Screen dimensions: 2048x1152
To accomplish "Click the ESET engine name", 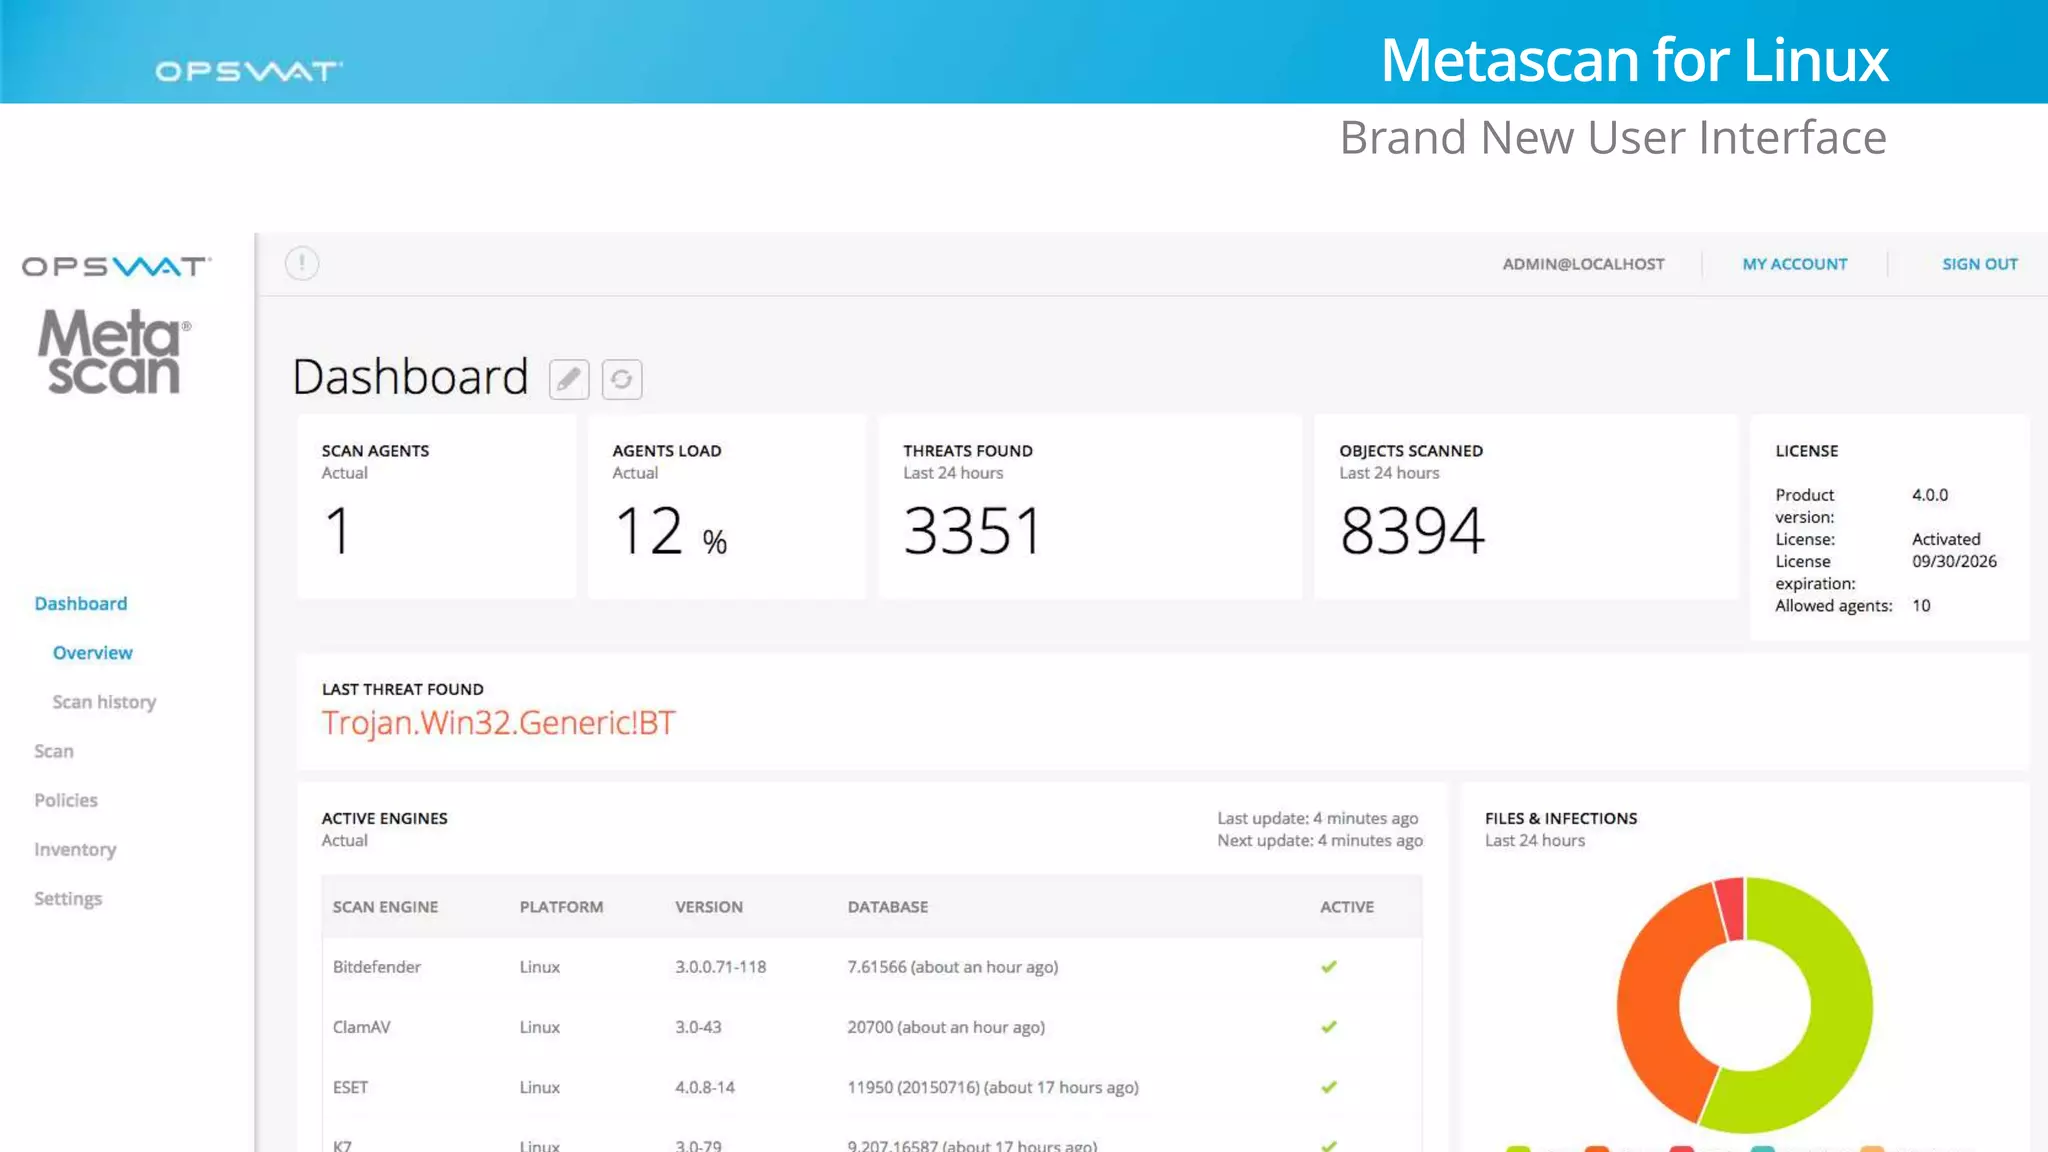I will click(x=351, y=1087).
